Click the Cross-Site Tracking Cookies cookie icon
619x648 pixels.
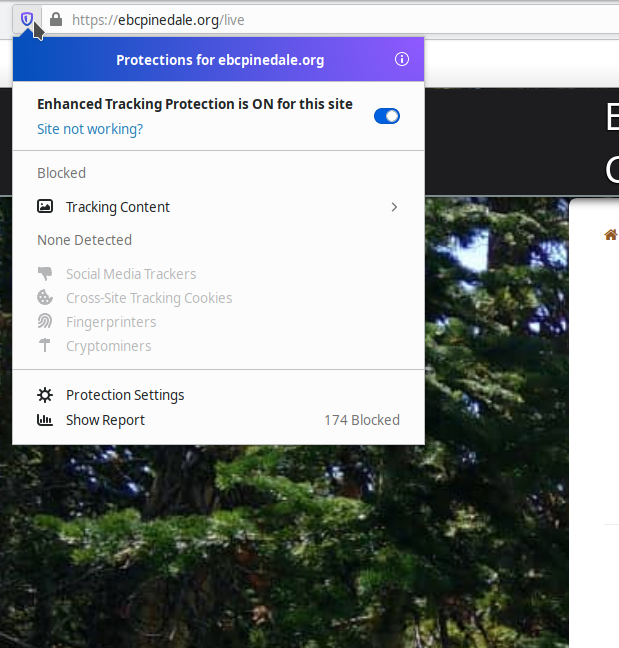pos(45,297)
